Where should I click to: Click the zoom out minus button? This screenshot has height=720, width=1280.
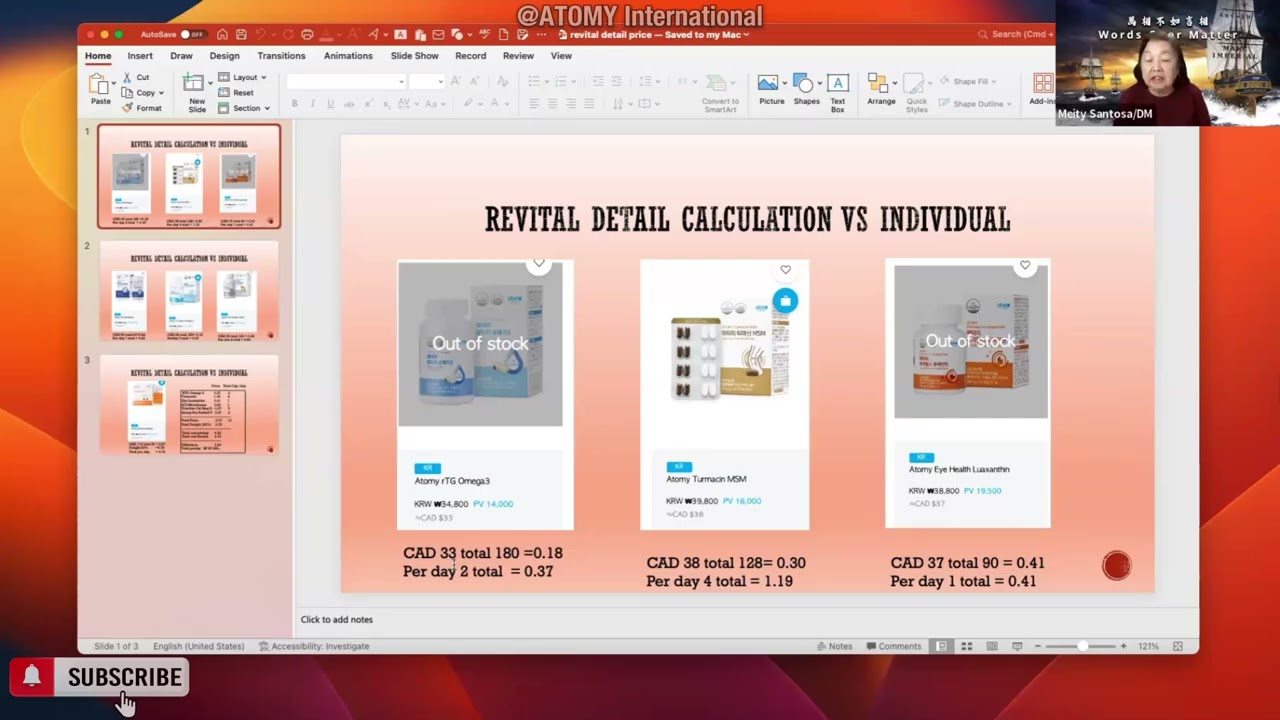coord(1040,646)
